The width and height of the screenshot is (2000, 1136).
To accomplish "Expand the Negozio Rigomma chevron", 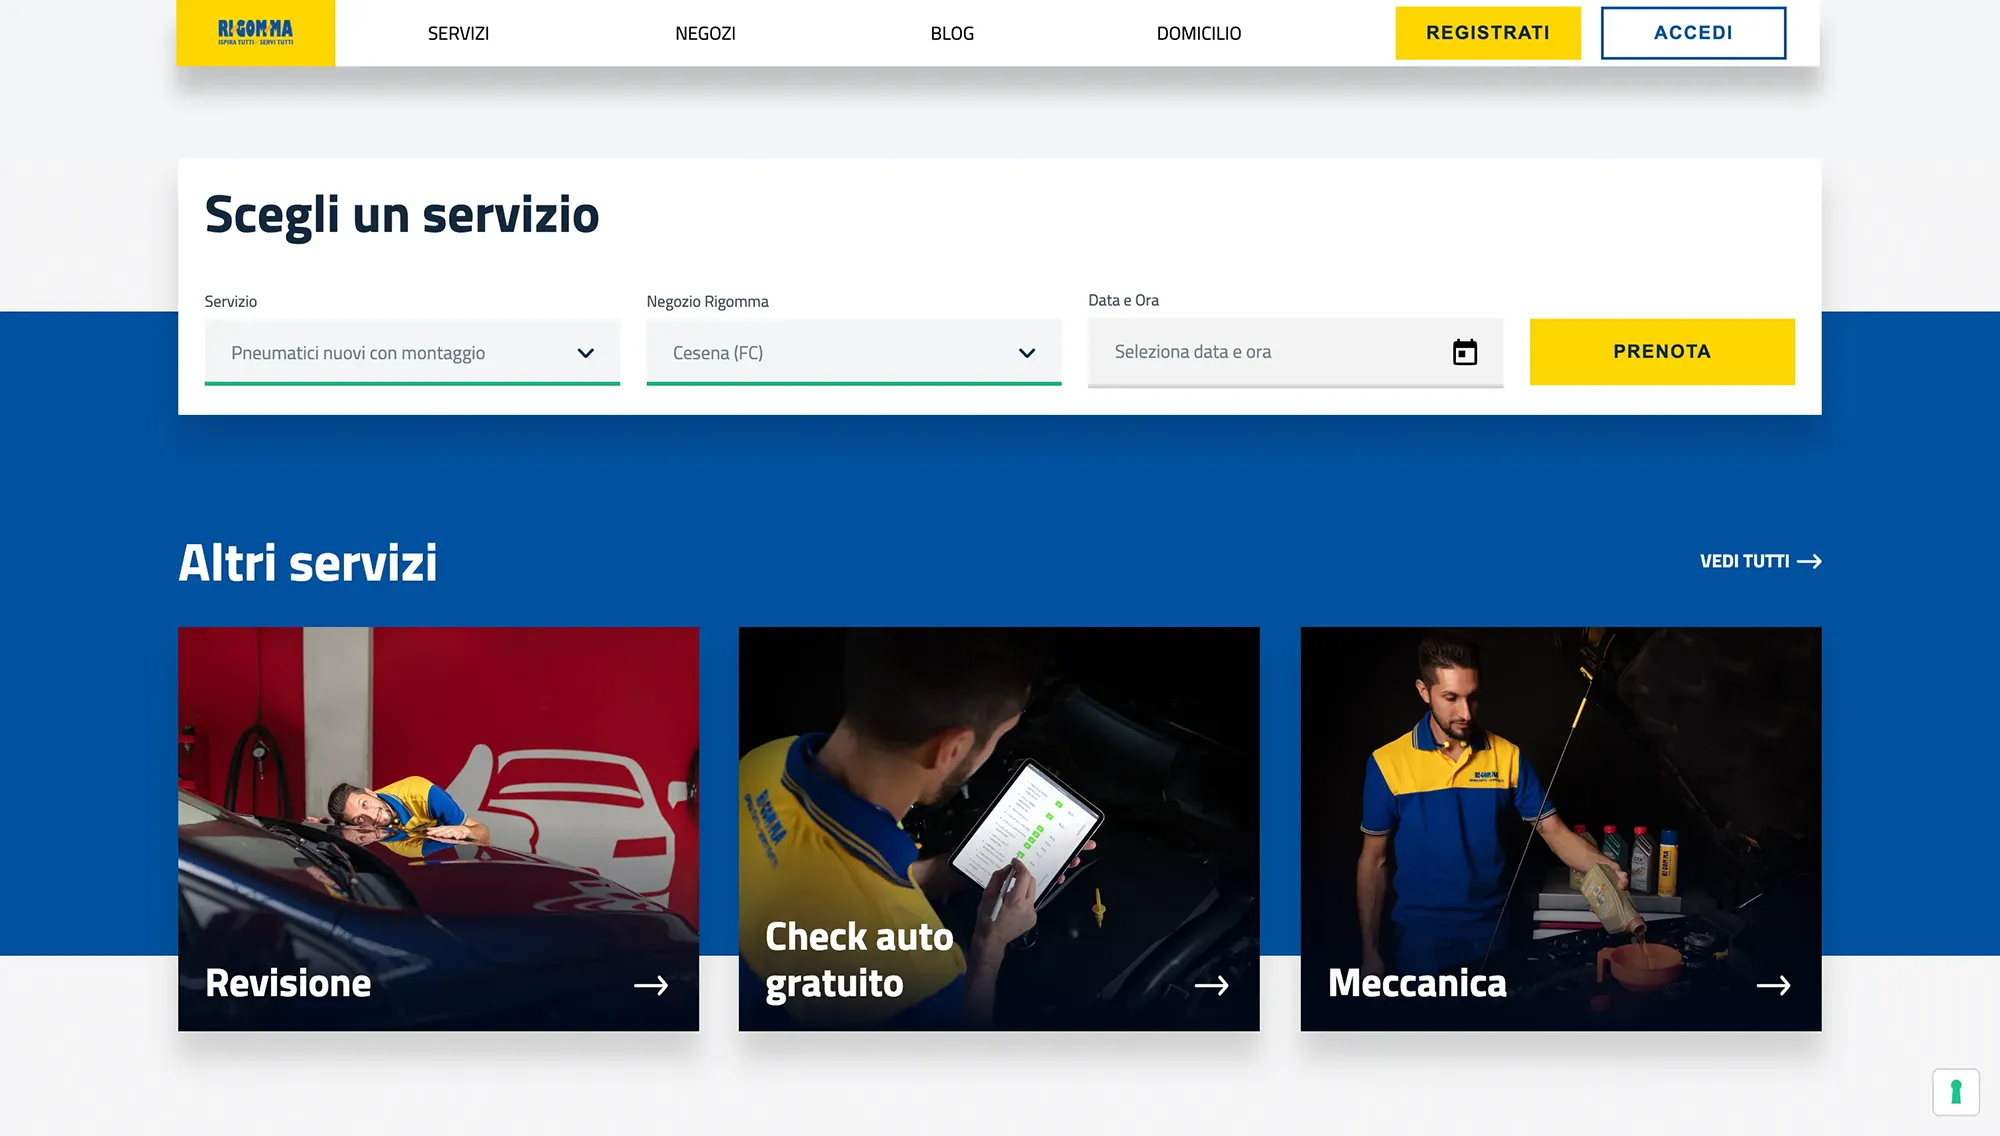I will 1027,353.
